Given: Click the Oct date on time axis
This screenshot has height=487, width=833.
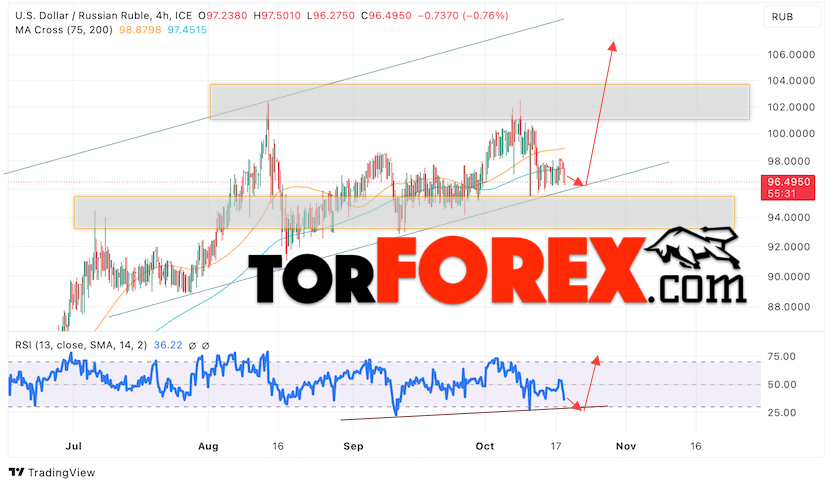Looking at the screenshot, I should coord(485,446).
